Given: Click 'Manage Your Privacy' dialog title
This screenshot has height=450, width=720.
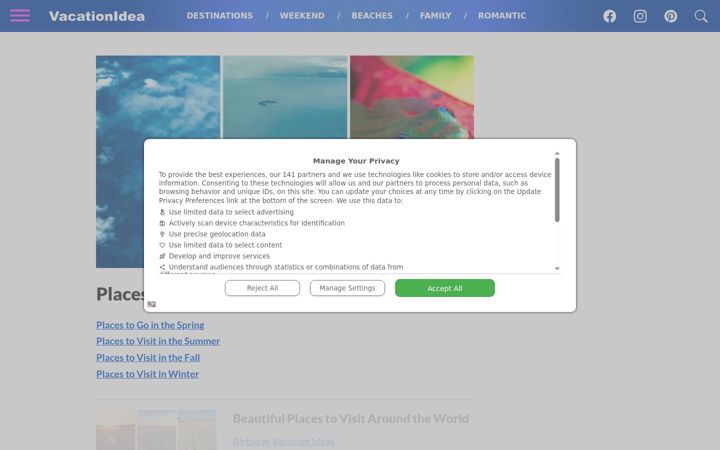Looking at the screenshot, I should pyautogui.click(x=356, y=161).
